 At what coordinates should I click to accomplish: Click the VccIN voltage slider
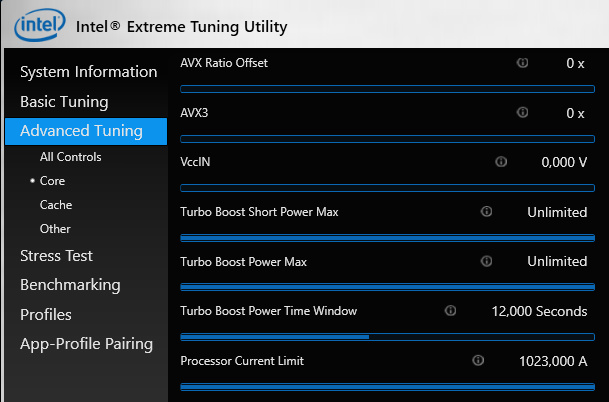387,187
